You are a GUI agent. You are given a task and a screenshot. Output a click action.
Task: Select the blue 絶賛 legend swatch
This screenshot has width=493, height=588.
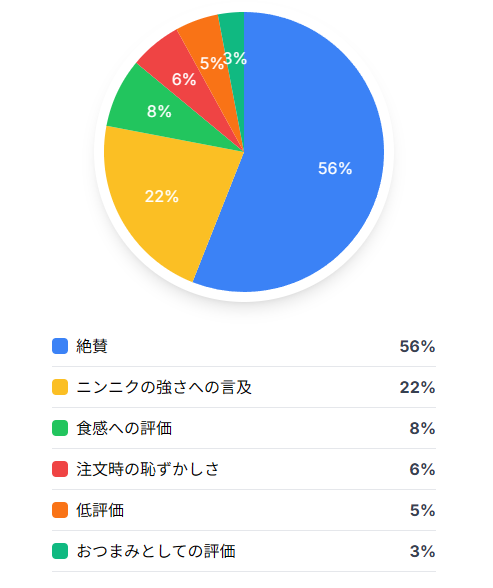point(60,346)
